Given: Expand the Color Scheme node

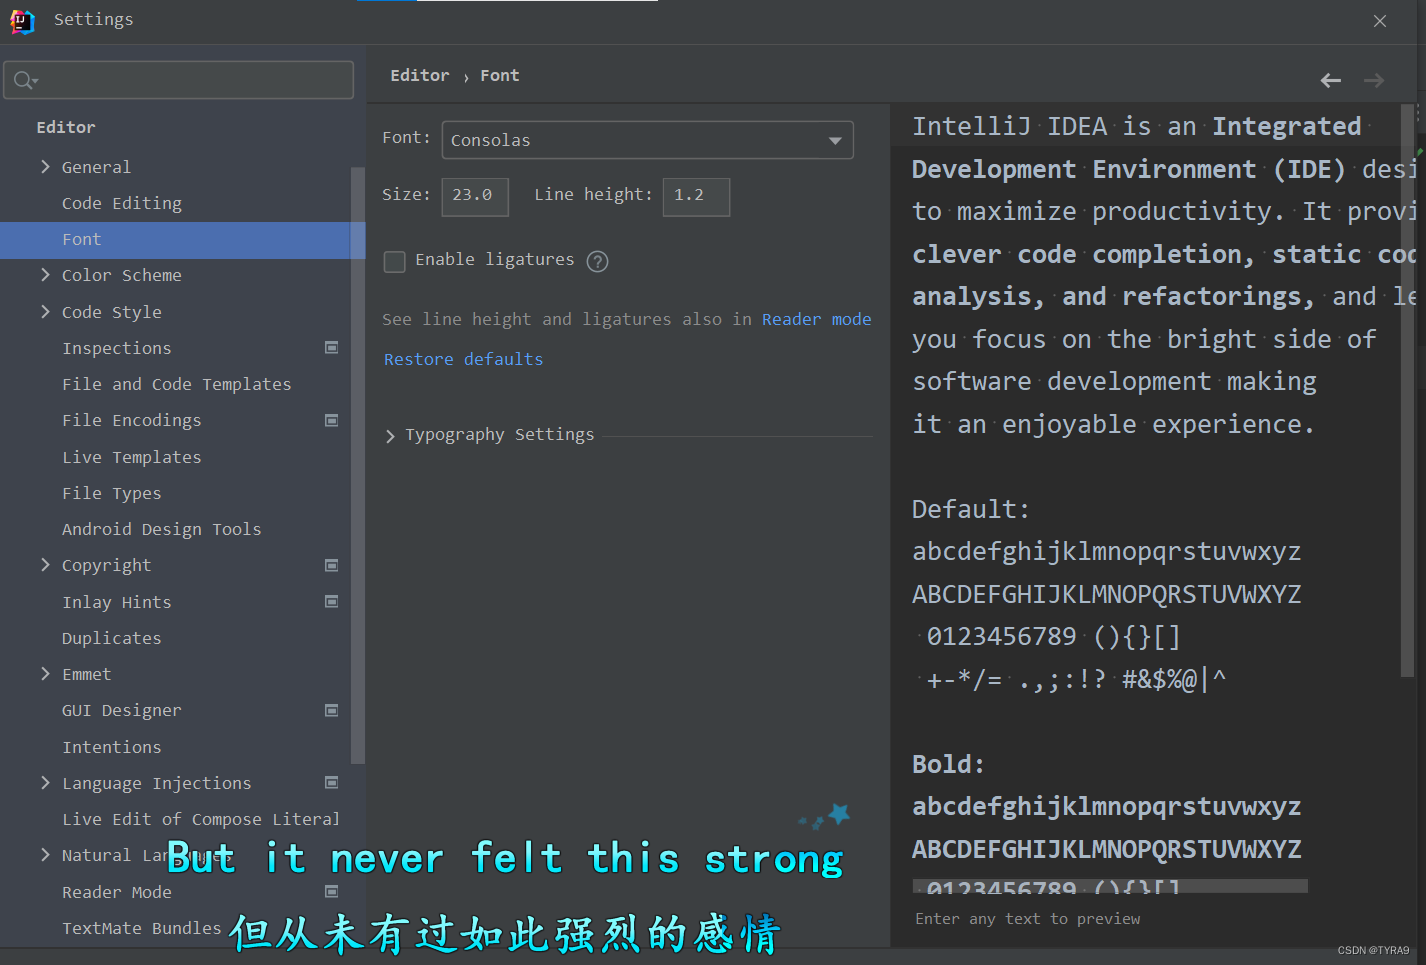Looking at the screenshot, I should (45, 275).
